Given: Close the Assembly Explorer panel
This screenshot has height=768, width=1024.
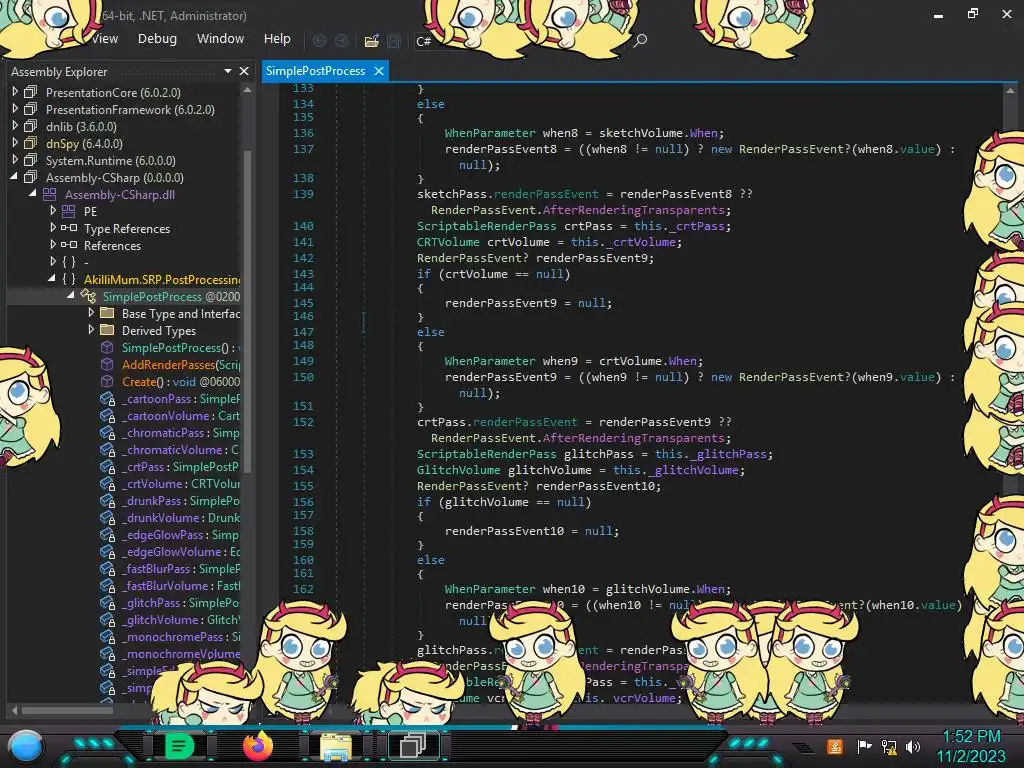Looking at the screenshot, I should point(244,71).
